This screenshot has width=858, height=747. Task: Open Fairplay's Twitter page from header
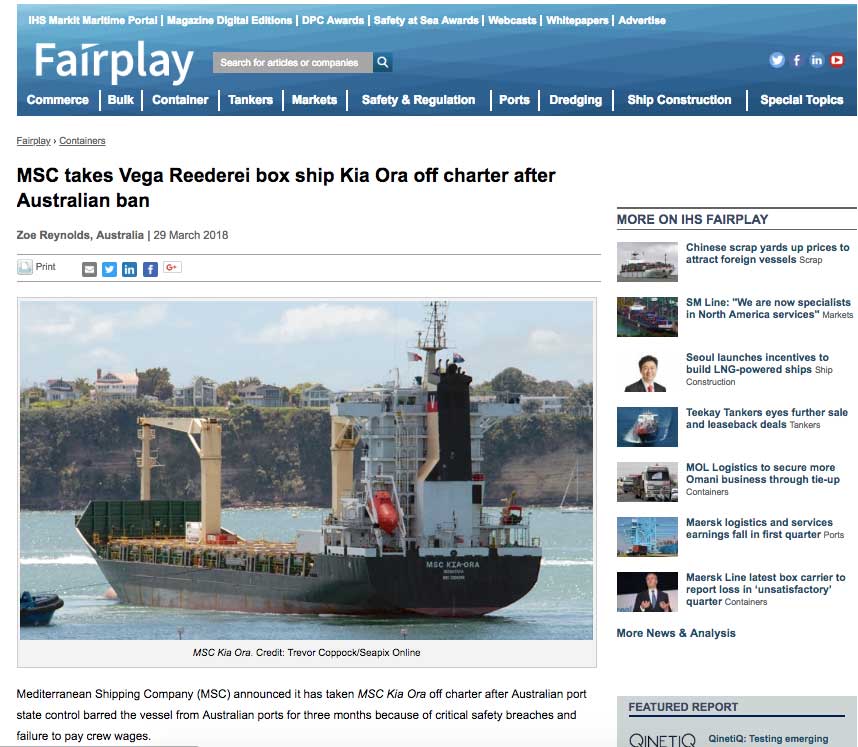pos(776,60)
